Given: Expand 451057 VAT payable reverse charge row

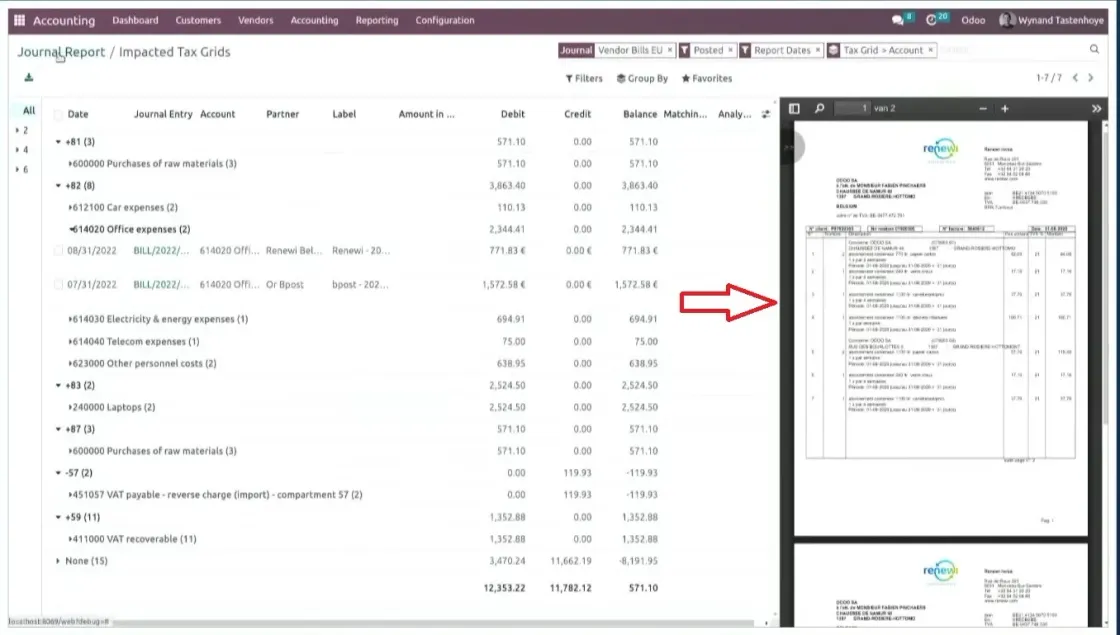Looking at the screenshot, I should 70,494.
